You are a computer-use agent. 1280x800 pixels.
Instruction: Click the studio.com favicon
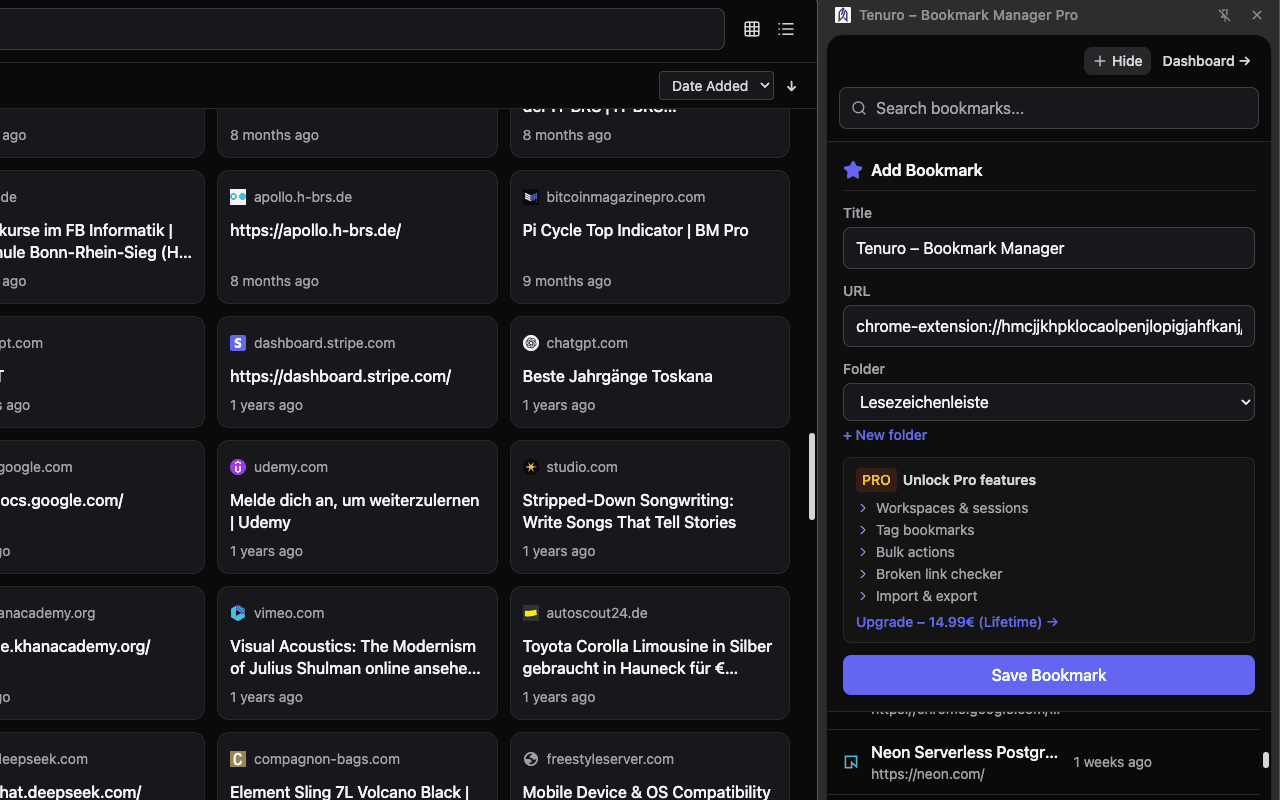pos(531,467)
